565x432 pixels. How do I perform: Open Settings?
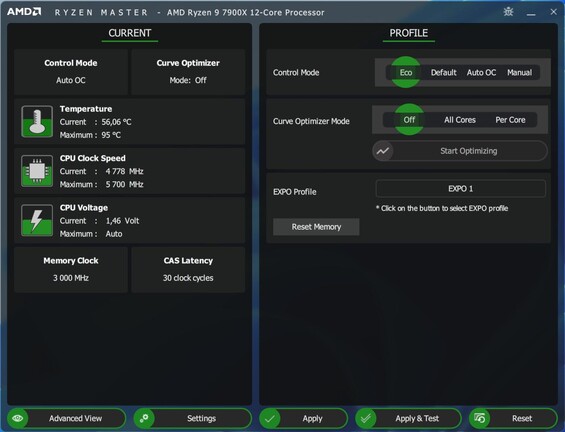(x=192, y=418)
